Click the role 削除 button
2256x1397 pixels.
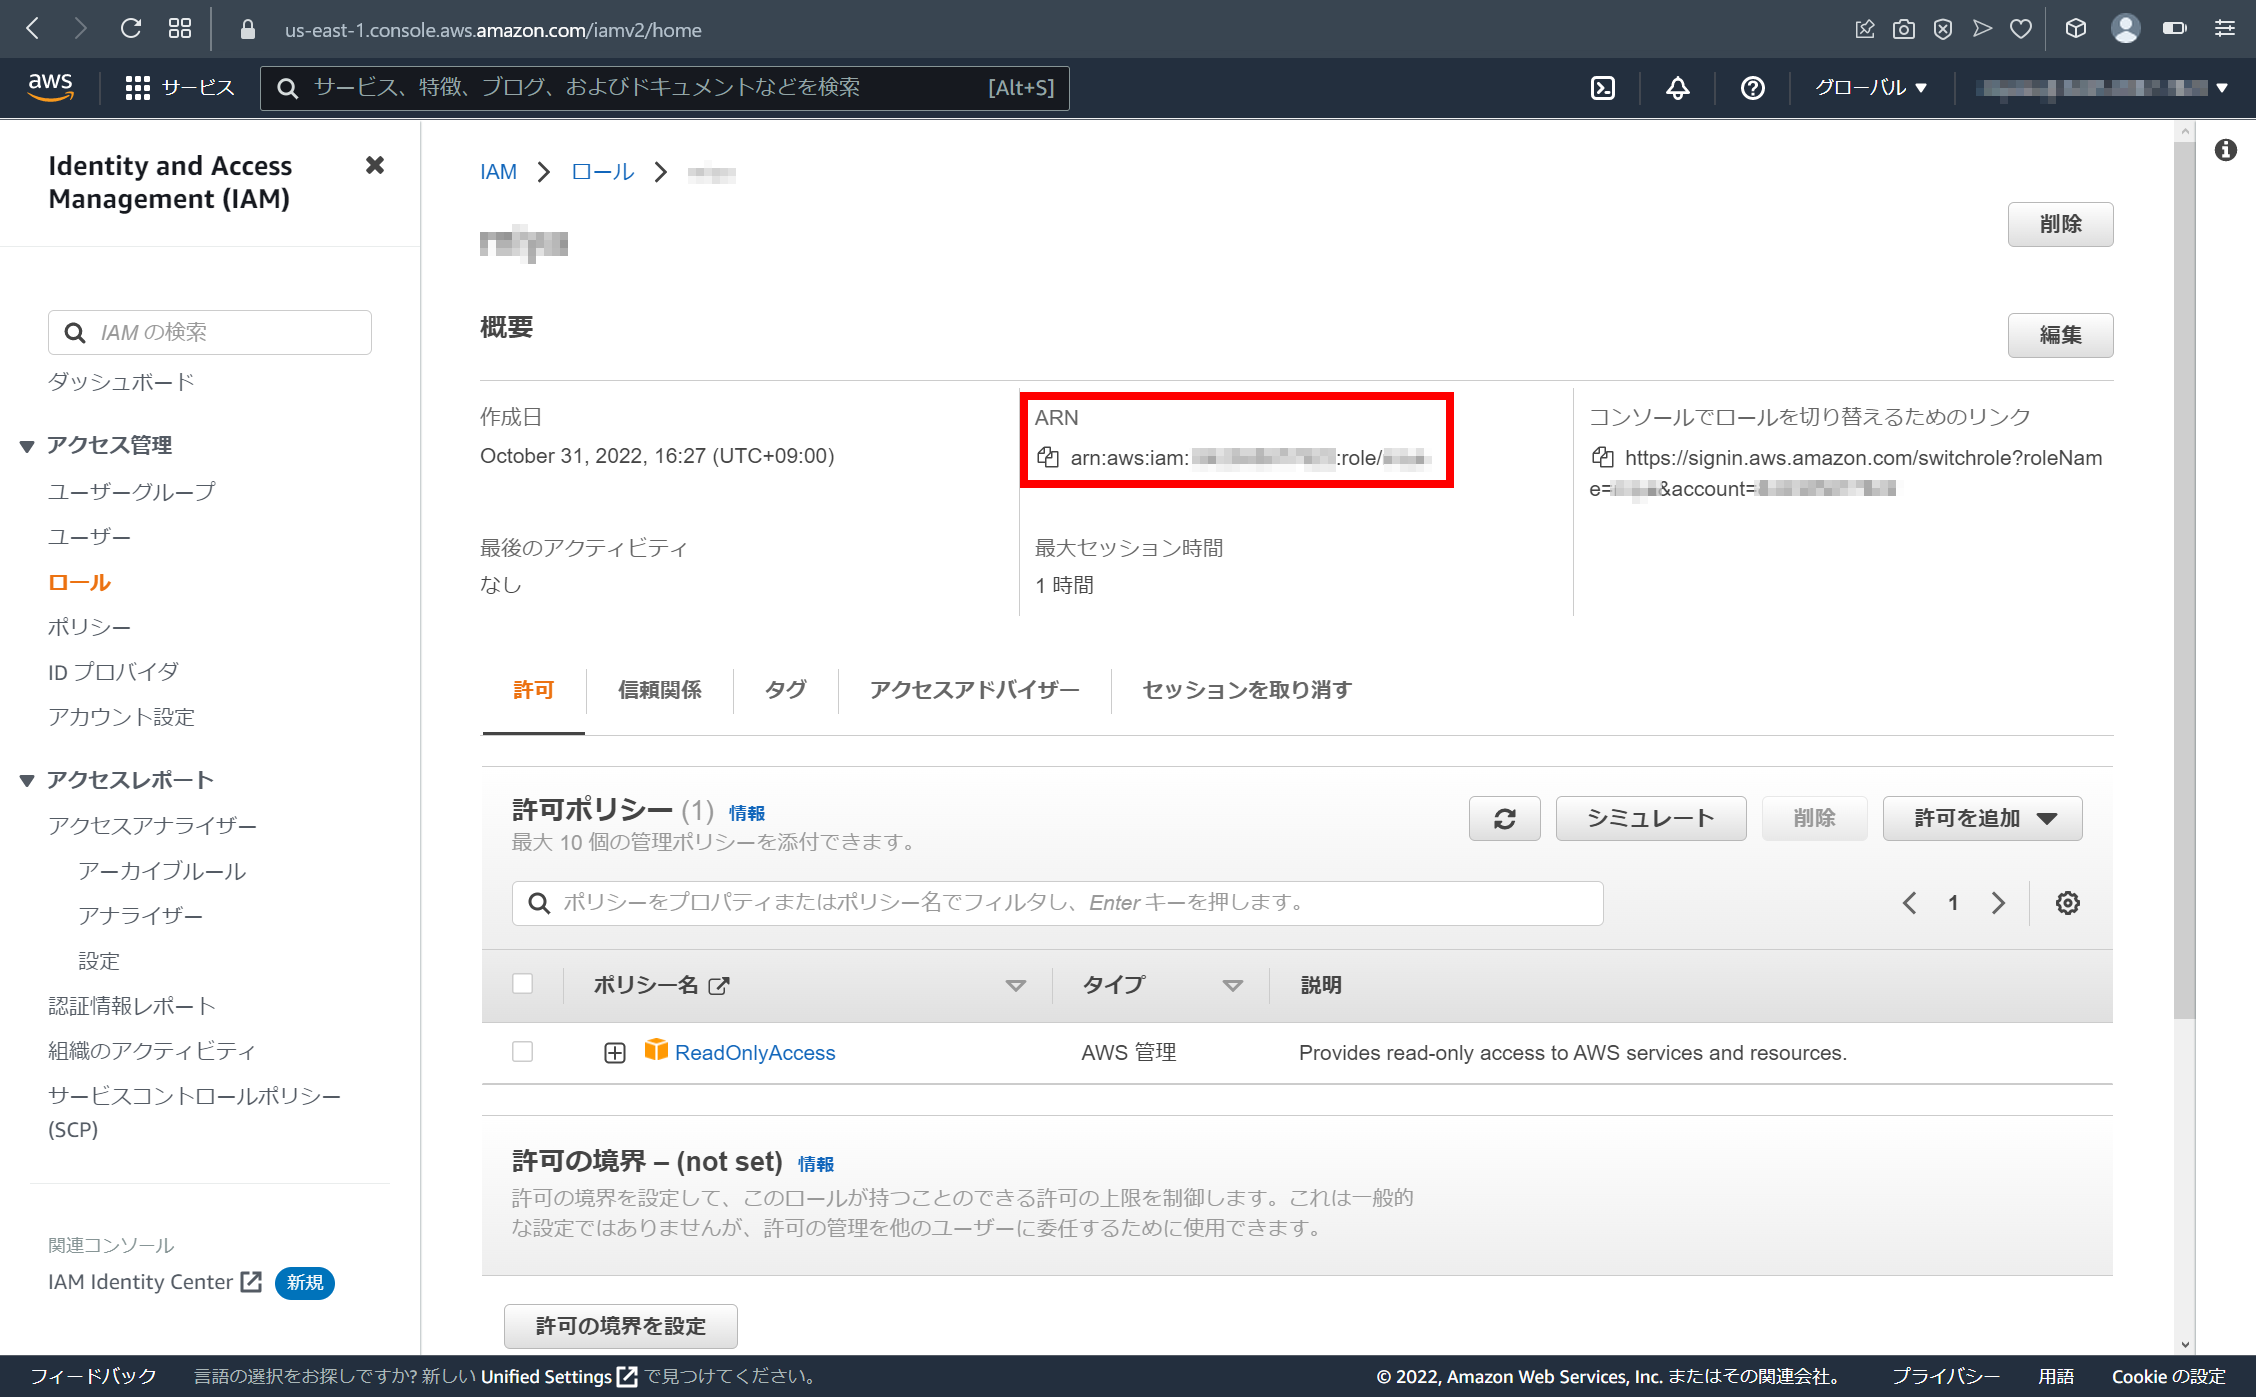pyautogui.click(x=2060, y=224)
